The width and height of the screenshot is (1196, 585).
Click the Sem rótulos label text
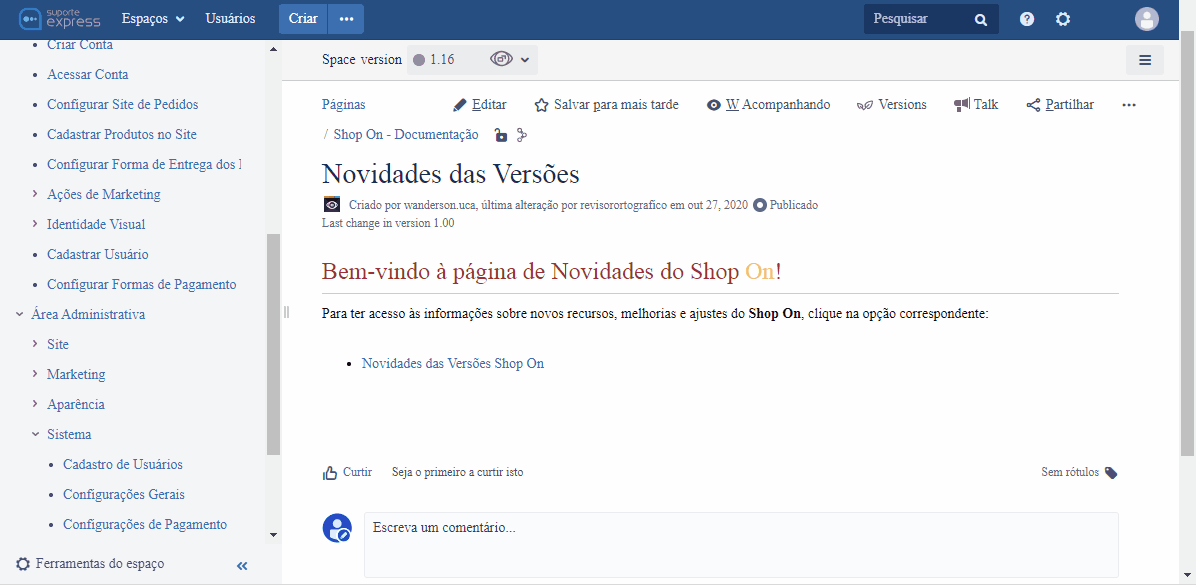click(x=1070, y=473)
